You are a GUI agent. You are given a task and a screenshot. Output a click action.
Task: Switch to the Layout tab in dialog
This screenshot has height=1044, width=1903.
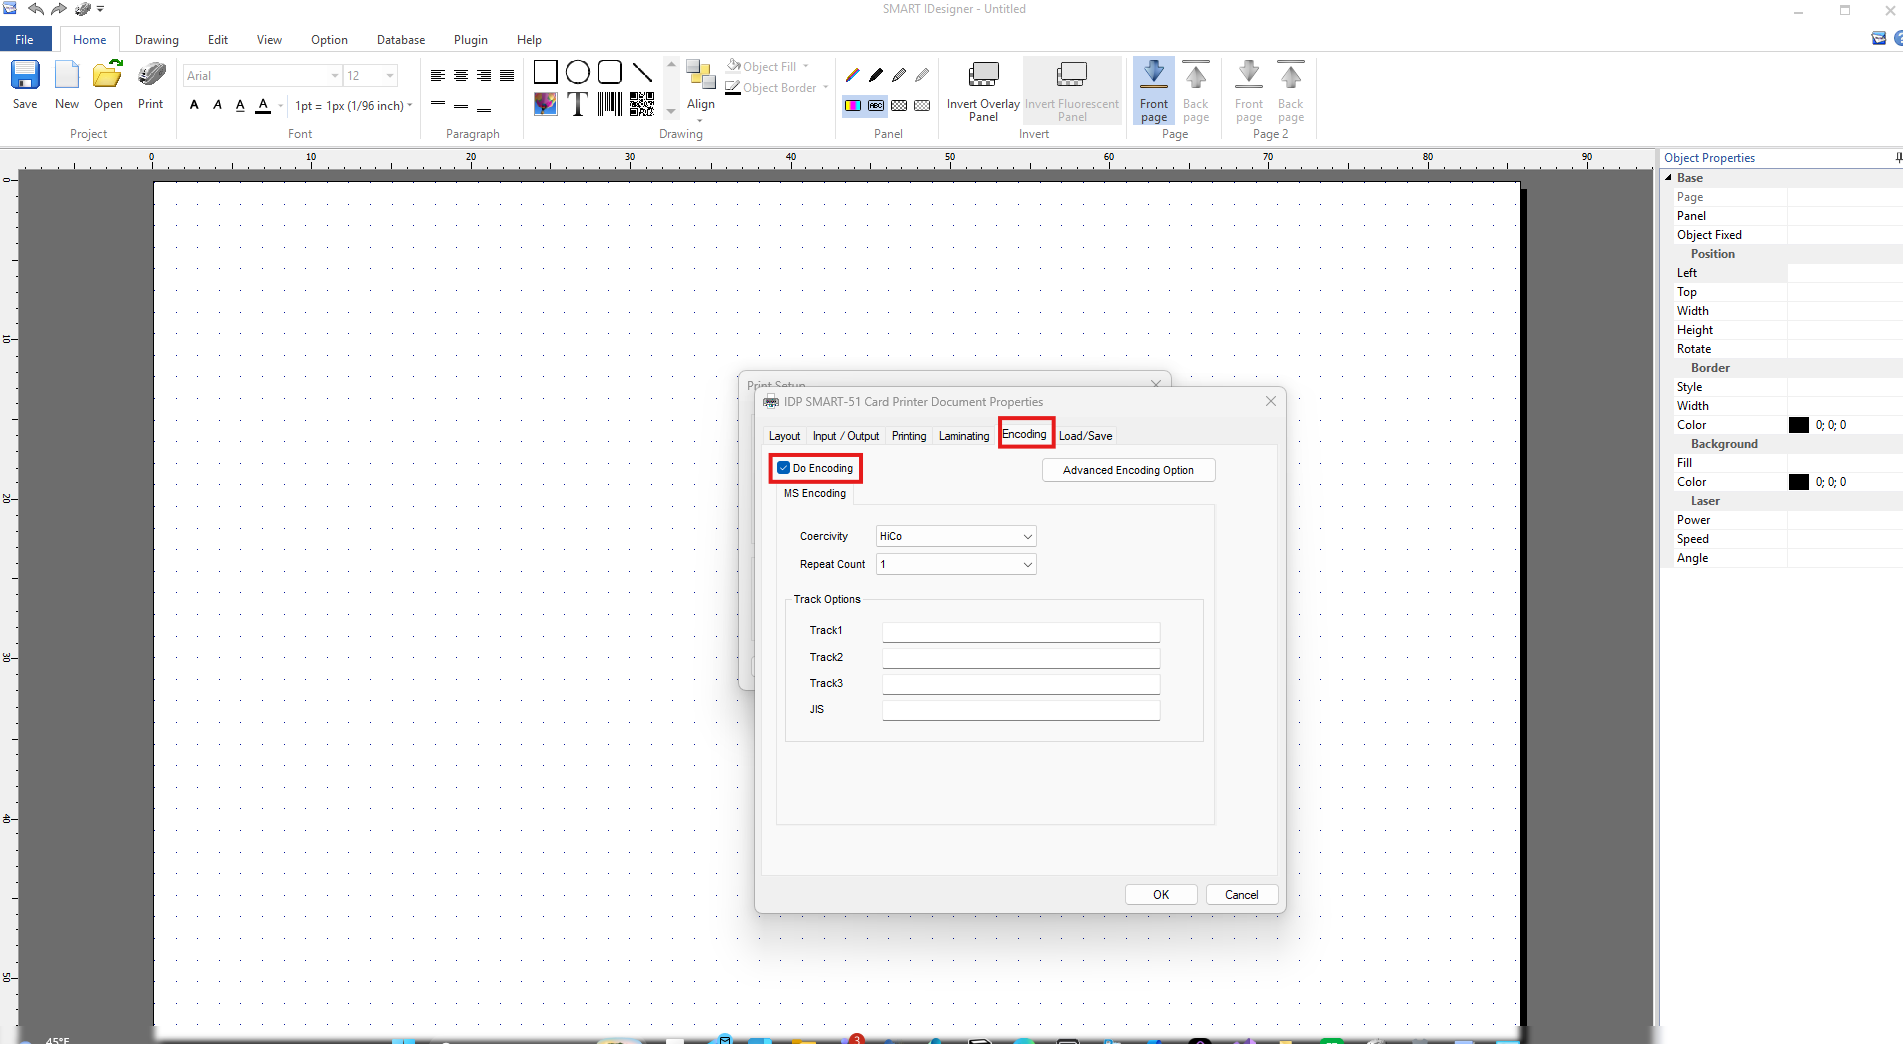coord(784,436)
